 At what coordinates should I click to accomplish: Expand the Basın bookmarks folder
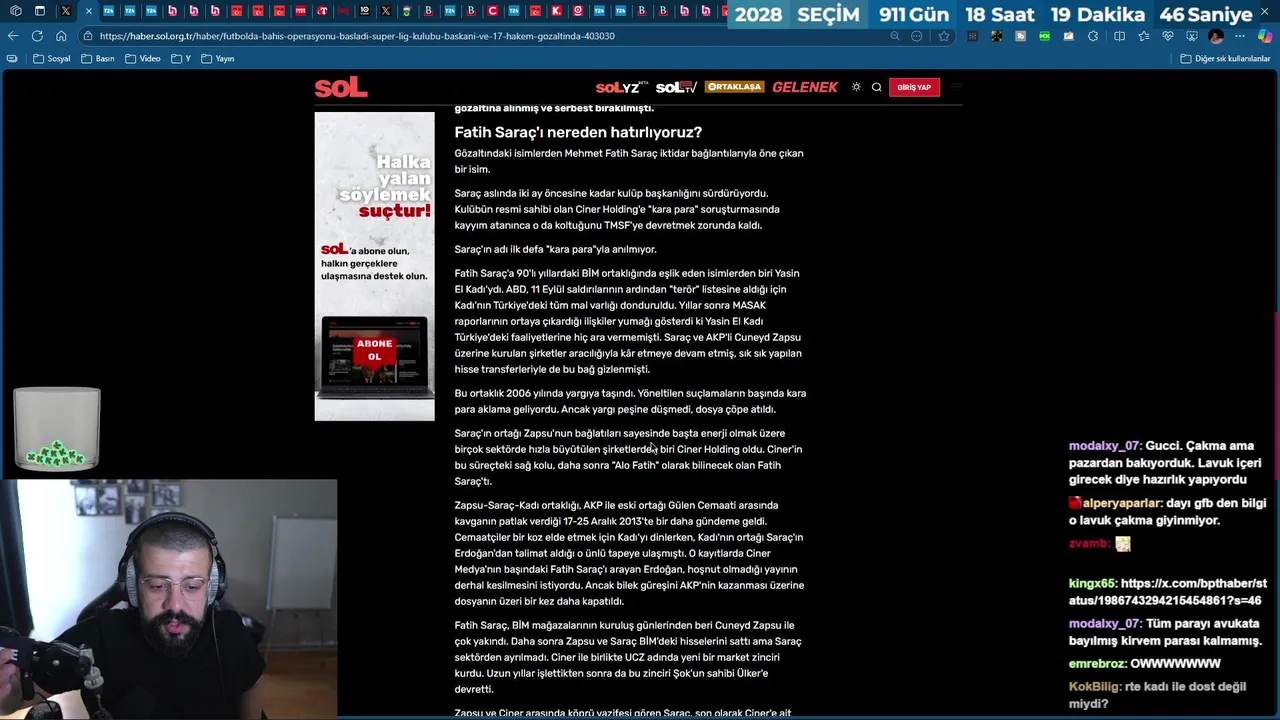click(98, 58)
